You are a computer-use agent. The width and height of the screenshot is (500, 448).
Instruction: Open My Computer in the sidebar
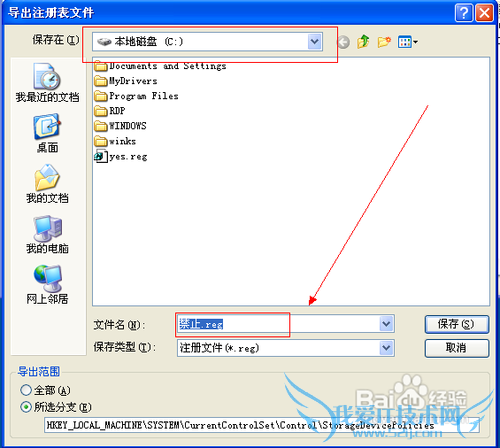pos(47,234)
